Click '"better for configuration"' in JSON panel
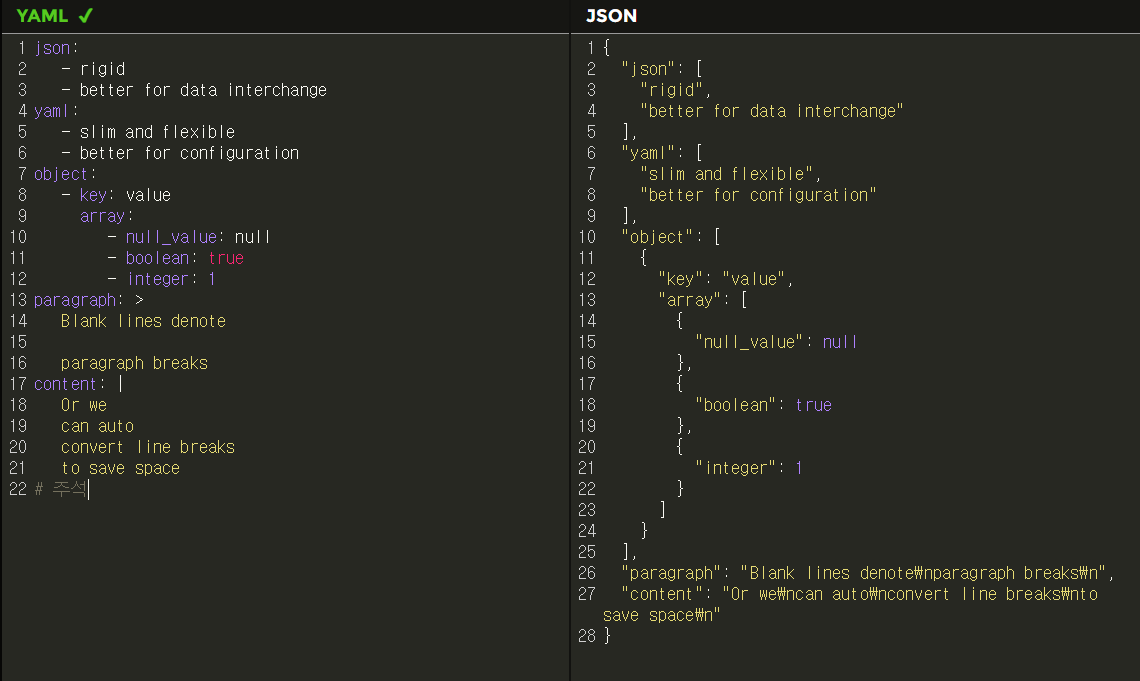Viewport: 1140px width, 681px height. 758,196
